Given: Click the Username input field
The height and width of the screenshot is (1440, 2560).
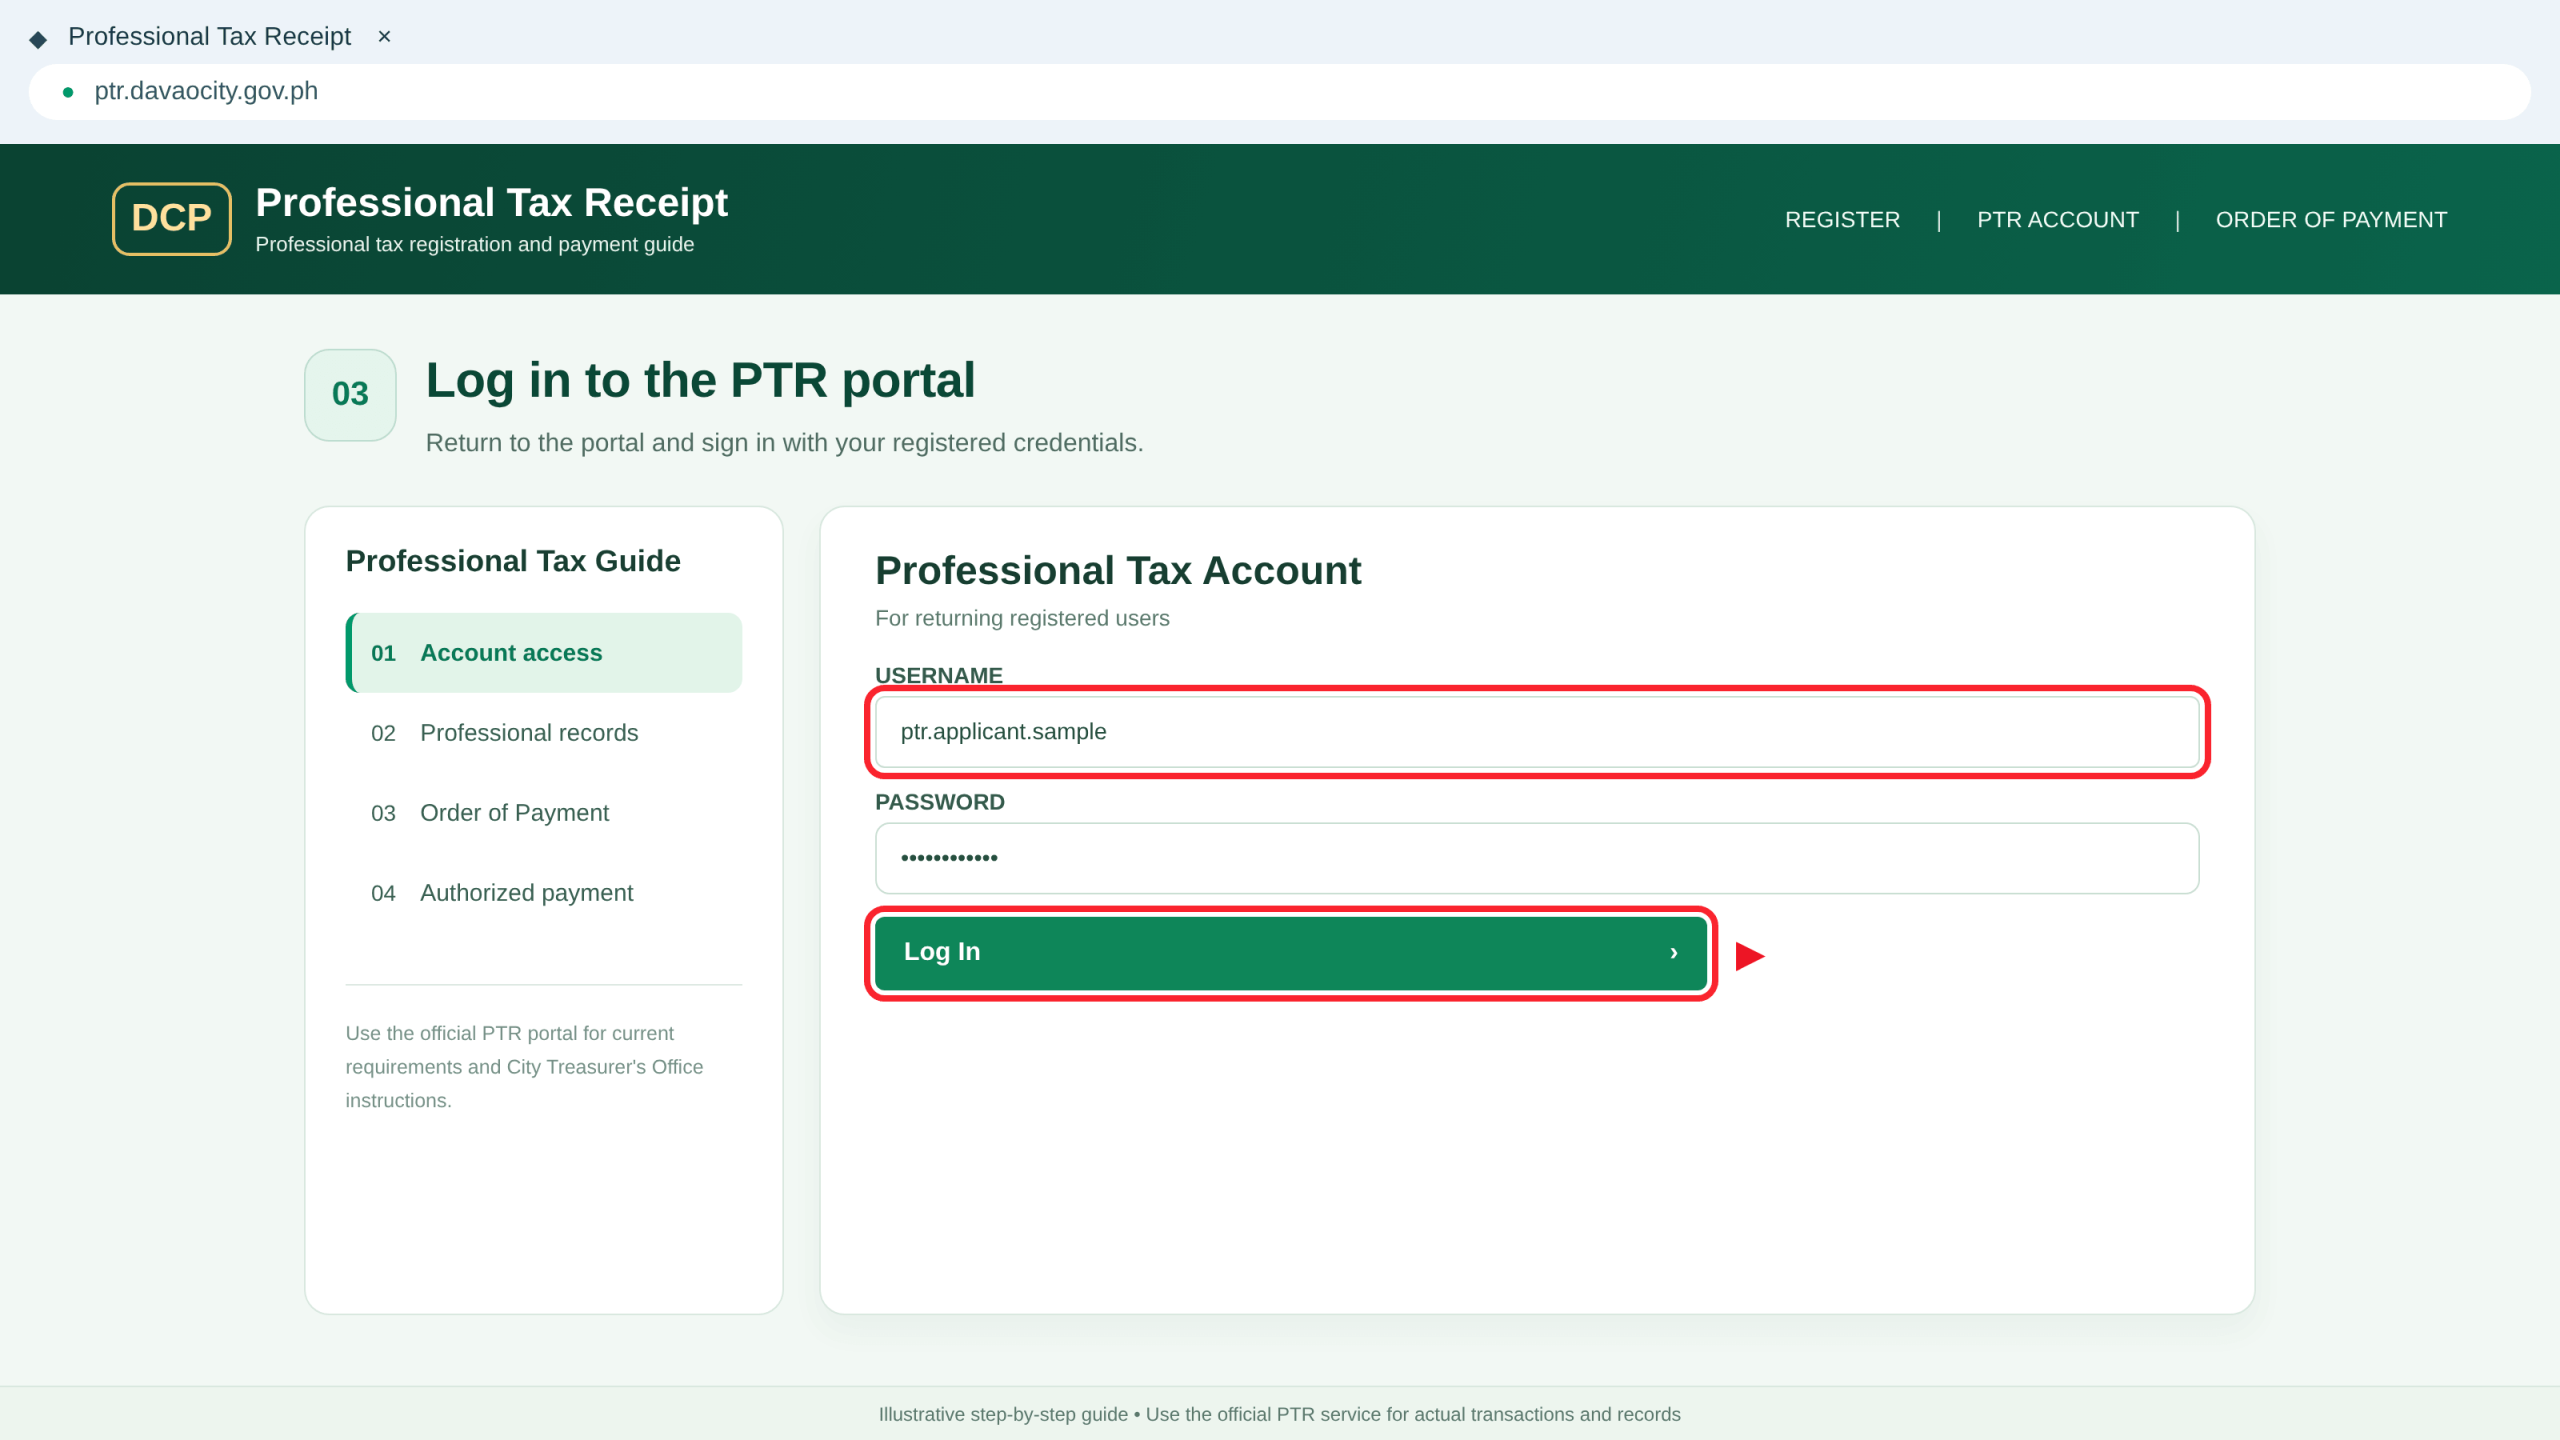Looking at the screenshot, I should 1537,732.
